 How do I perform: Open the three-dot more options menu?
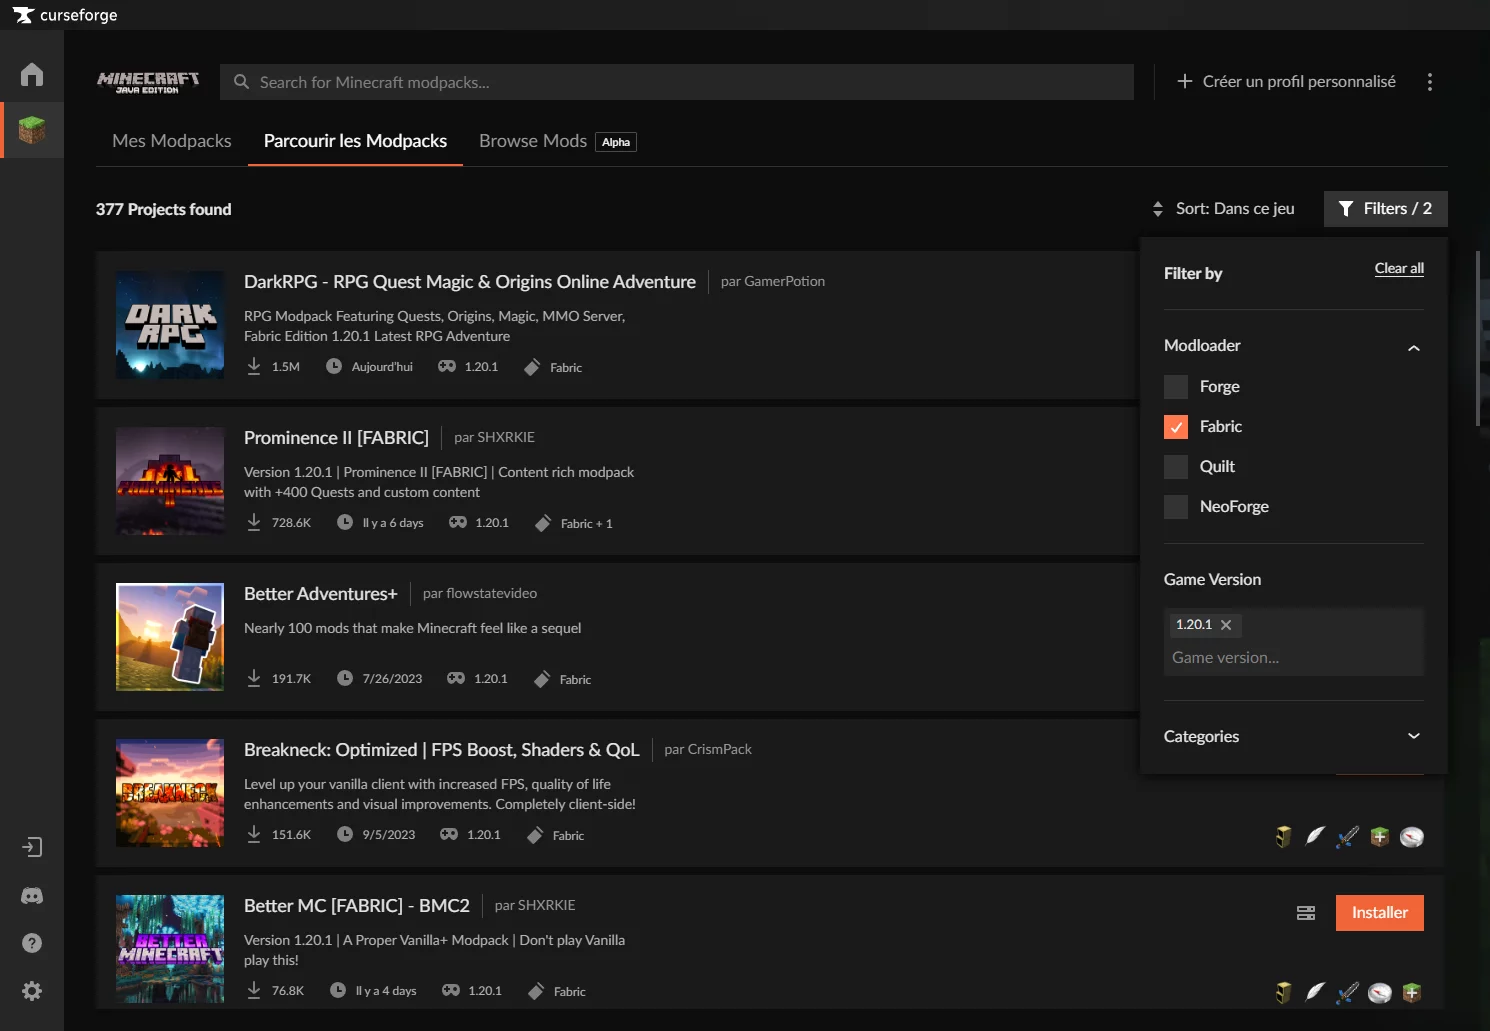click(1429, 82)
